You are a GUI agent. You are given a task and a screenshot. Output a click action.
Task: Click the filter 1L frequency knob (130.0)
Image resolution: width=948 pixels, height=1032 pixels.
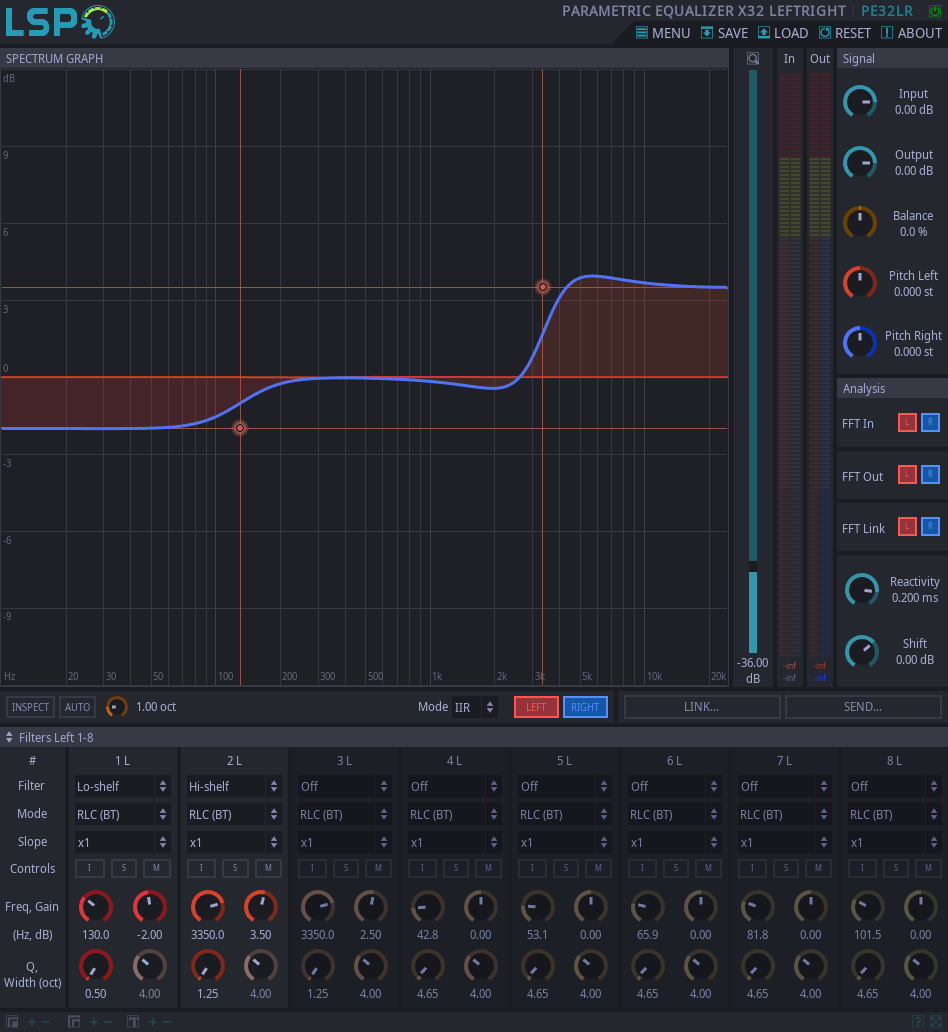click(96, 908)
